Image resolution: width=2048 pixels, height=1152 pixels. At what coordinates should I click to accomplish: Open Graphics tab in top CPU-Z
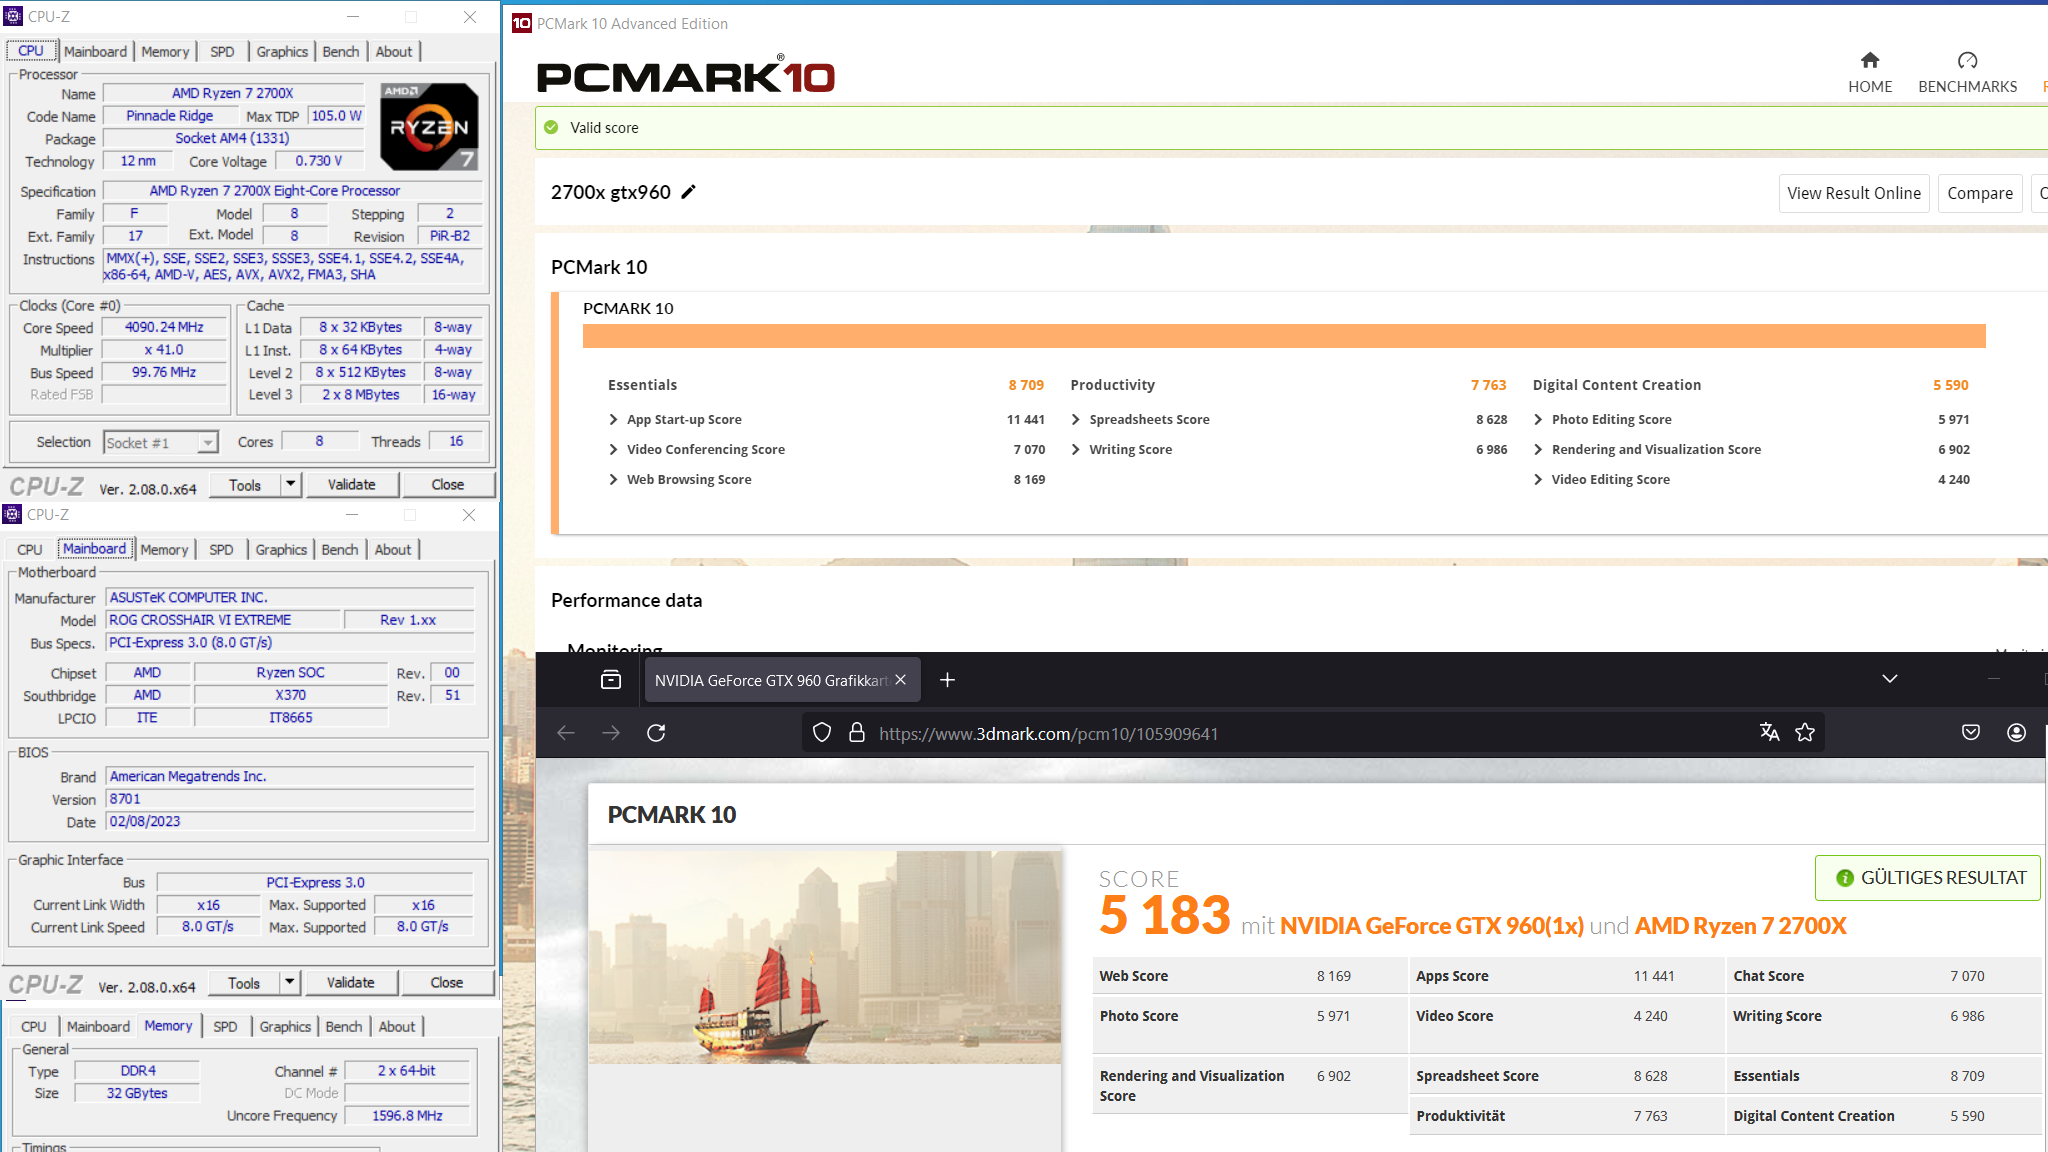(282, 52)
